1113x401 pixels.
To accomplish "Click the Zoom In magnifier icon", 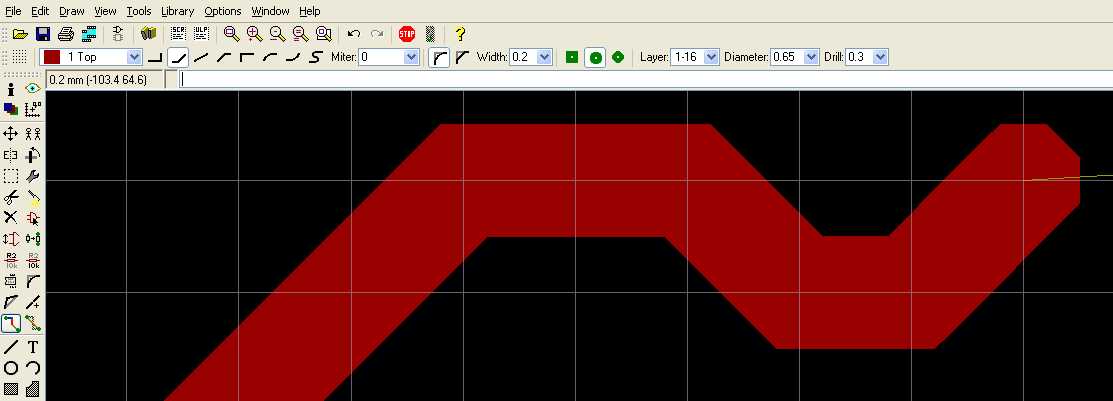I will coord(254,34).
